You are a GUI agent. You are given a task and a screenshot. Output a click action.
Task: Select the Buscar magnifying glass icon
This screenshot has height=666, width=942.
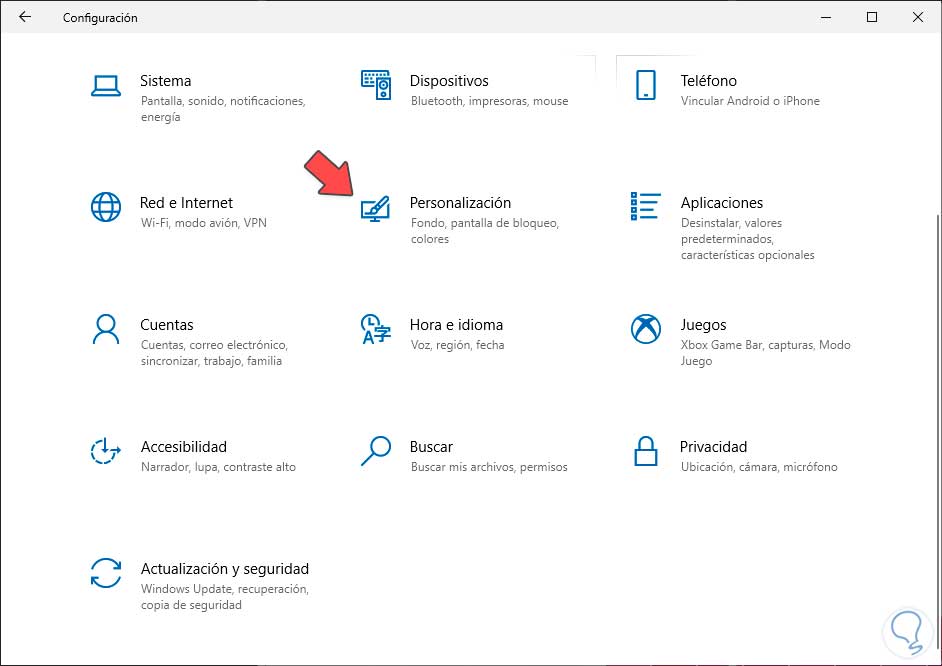(376, 451)
